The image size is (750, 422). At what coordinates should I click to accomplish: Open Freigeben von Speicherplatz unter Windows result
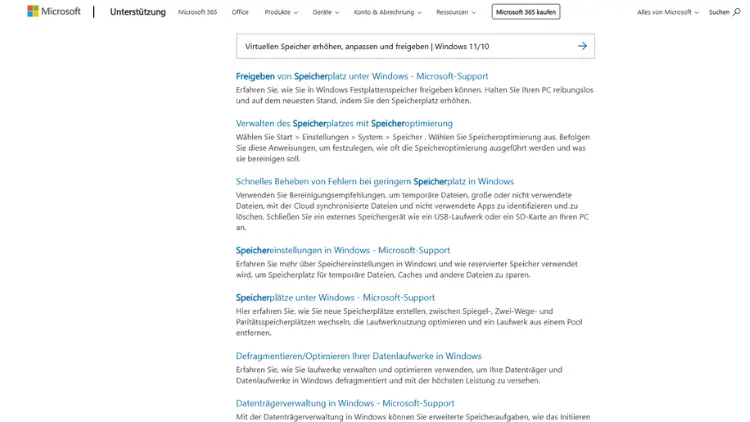point(362,76)
